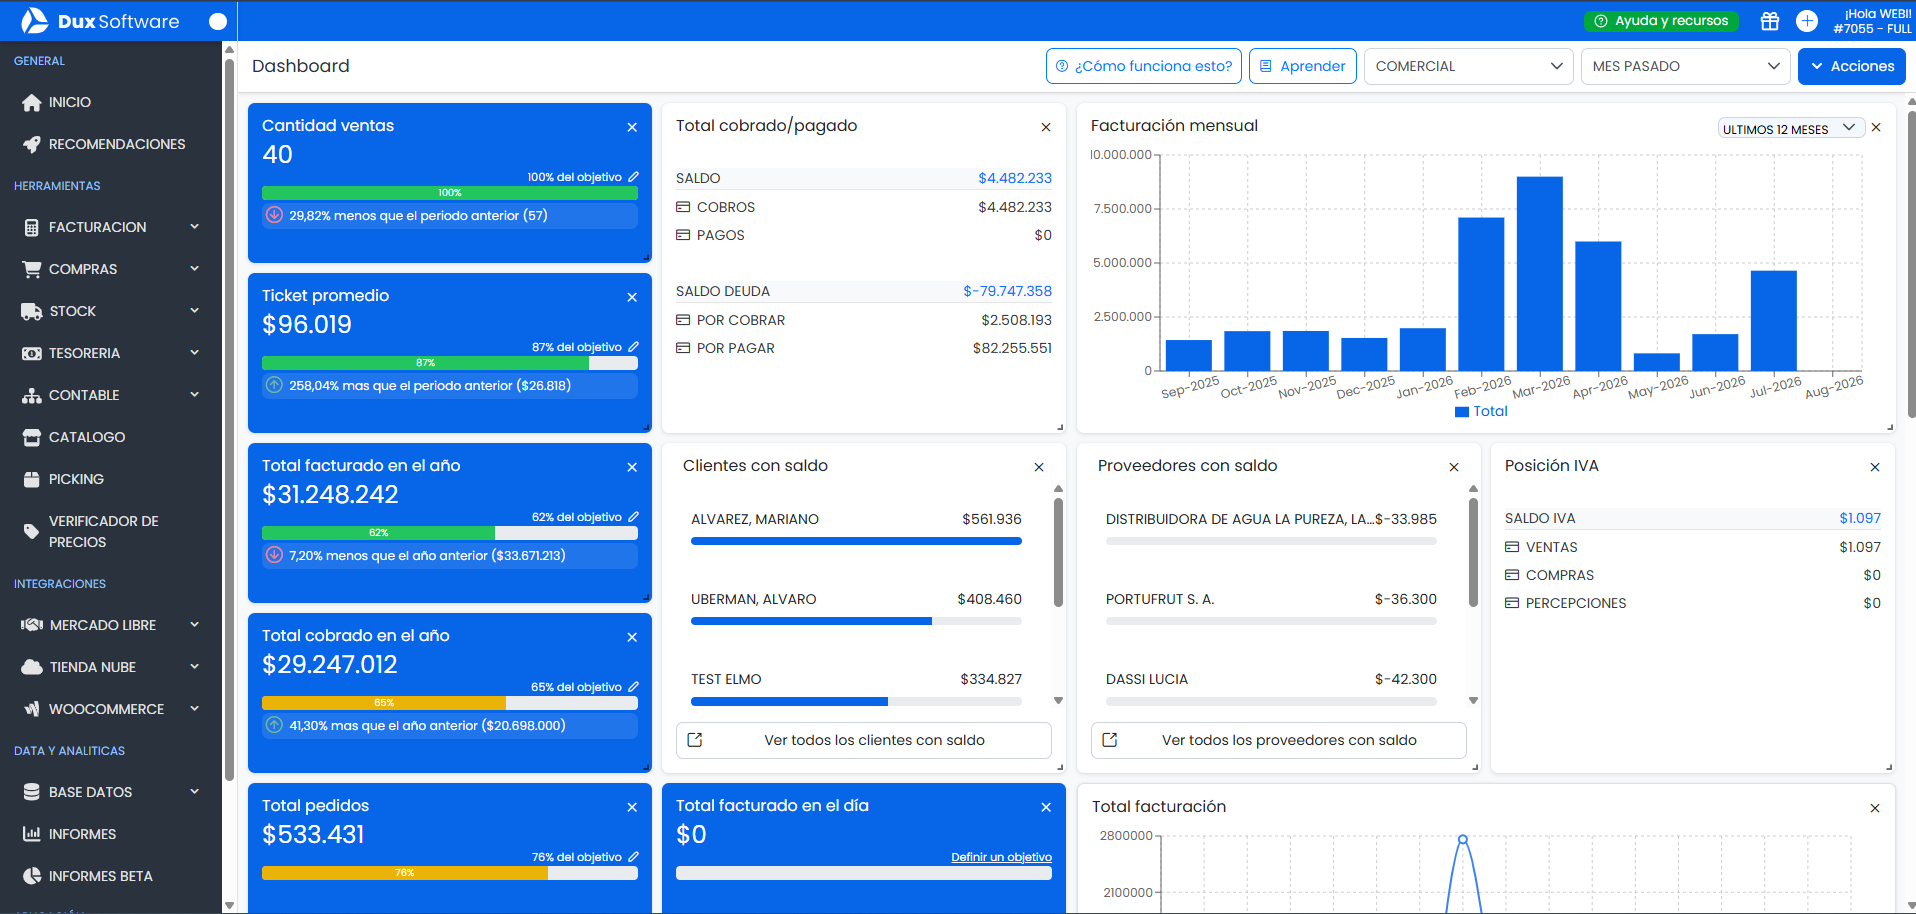The width and height of the screenshot is (1916, 914).
Task: Open the Acciones dropdown button
Action: click(x=1852, y=66)
